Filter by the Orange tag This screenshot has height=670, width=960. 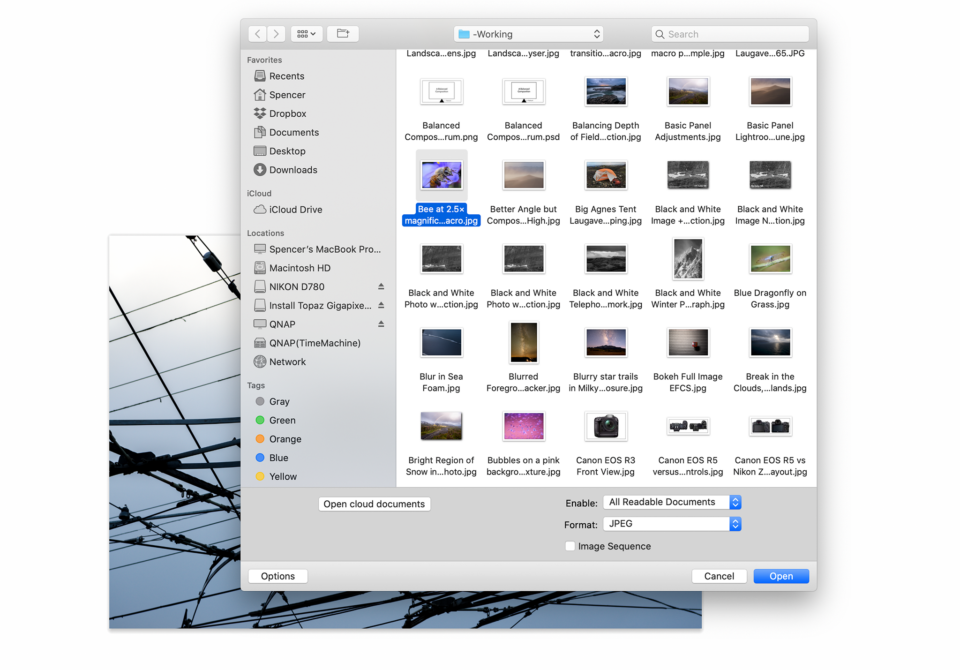point(284,439)
